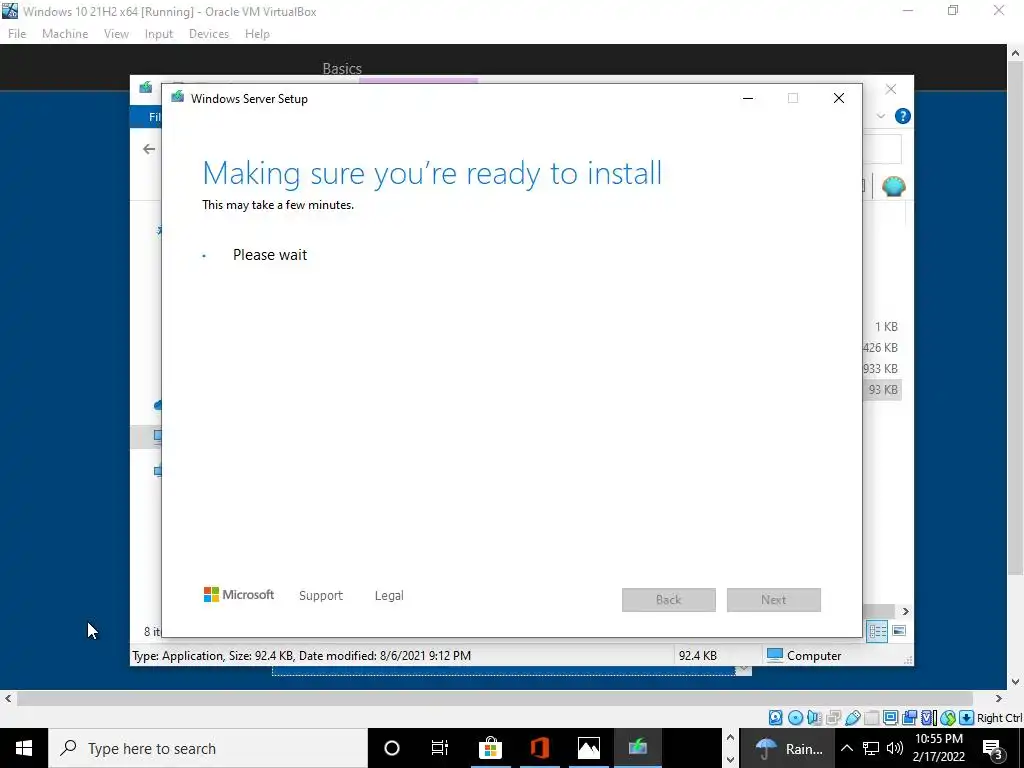Open Photos app from guest taskbar
Image resolution: width=1024 pixels, height=768 pixels.
tap(588, 748)
